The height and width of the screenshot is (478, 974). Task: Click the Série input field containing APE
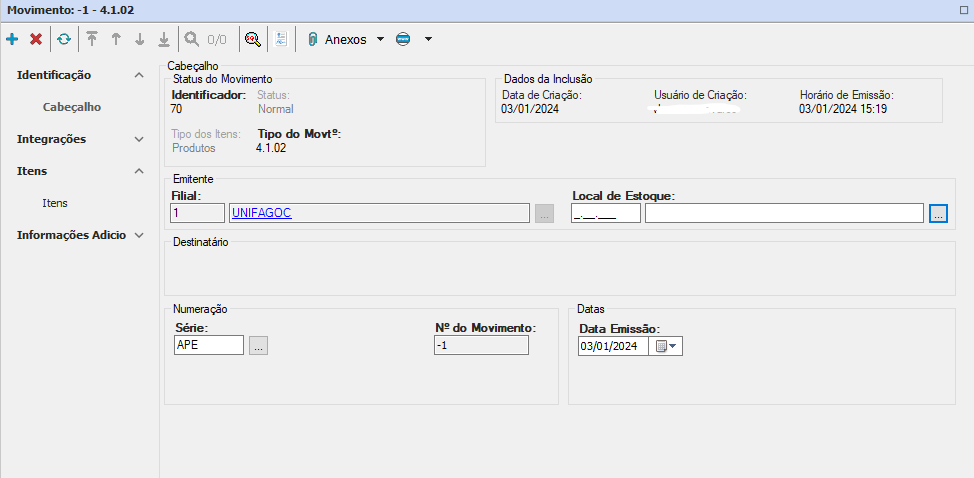click(208, 345)
